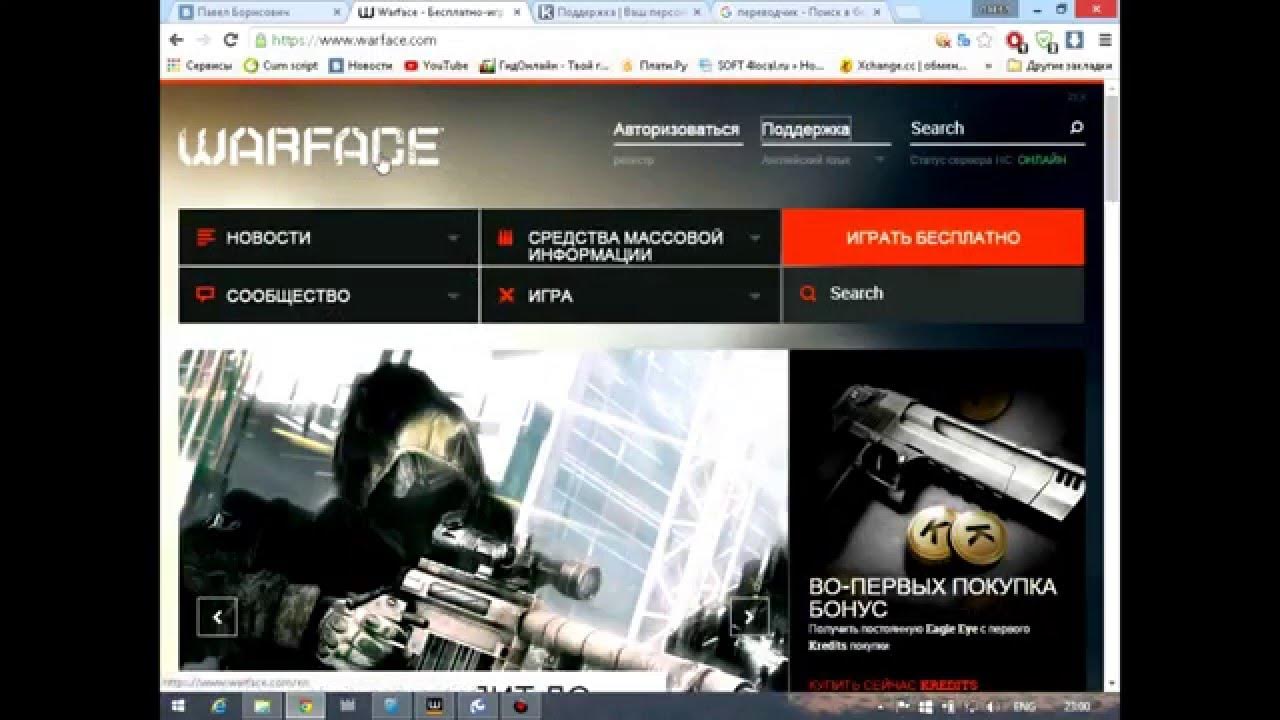Open the Новости bookmark
The height and width of the screenshot is (720, 1280).
(361, 65)
